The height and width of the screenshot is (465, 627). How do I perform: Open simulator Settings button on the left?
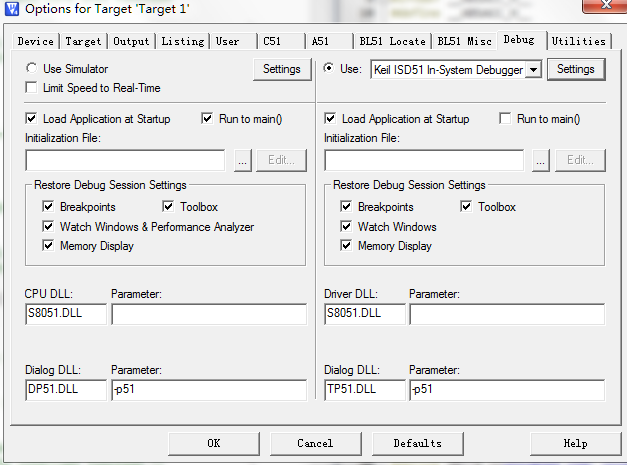(x=281, y=69)
